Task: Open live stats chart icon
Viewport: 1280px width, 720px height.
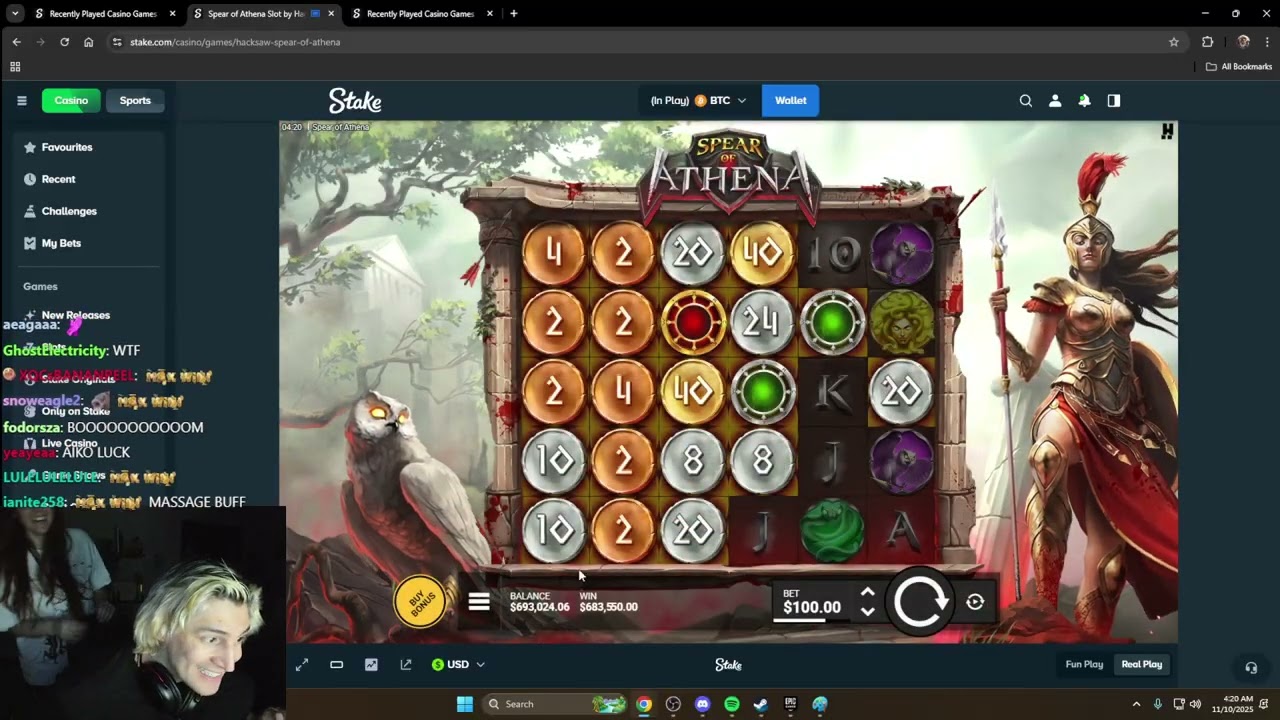Action: pos(371,664)
